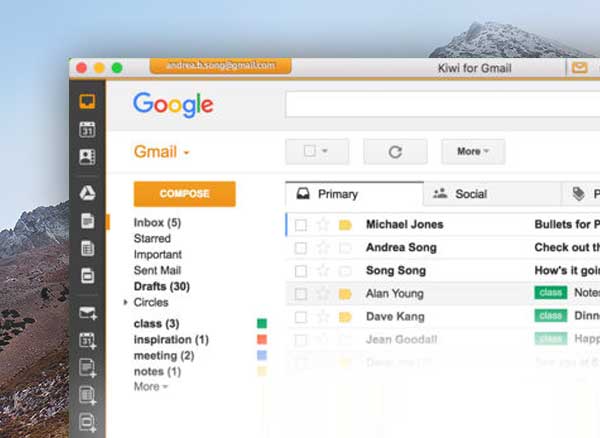Viewport: 600px width, 438px height.
Task: Open the Gmail dropdown menu
Action: [x=162, y=152]
